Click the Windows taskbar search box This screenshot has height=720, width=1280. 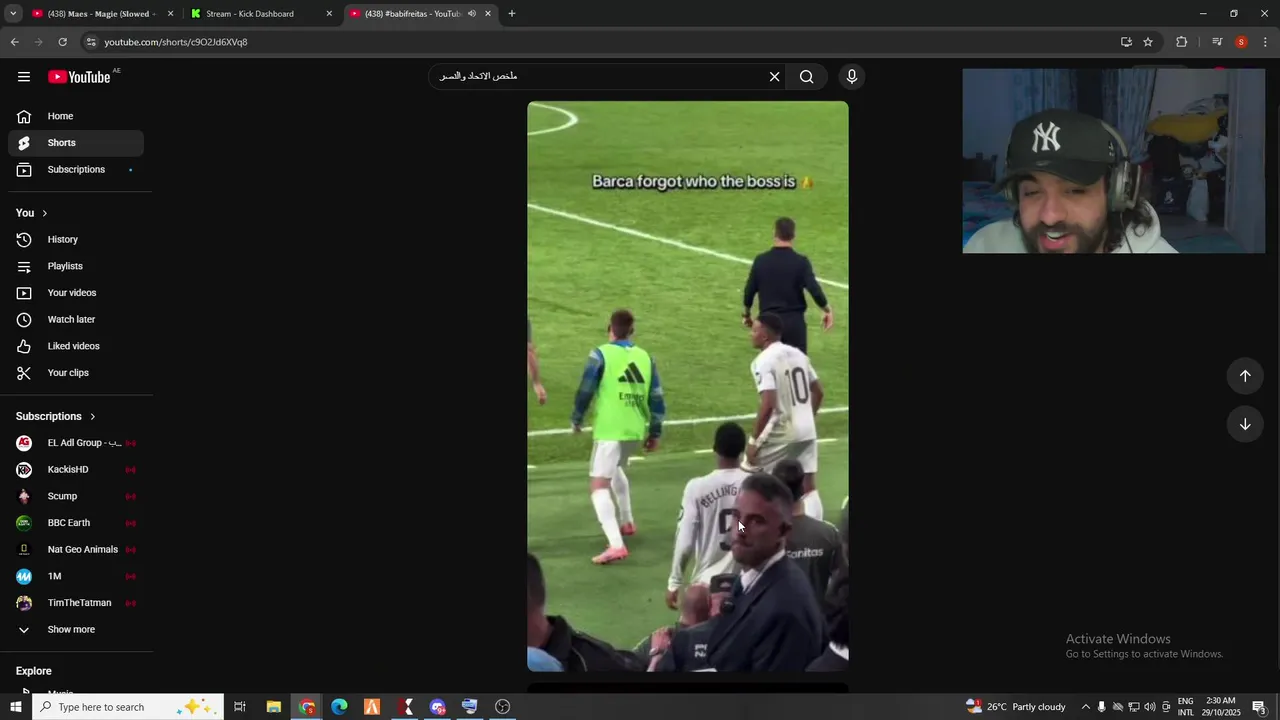(x=128, y=707)
